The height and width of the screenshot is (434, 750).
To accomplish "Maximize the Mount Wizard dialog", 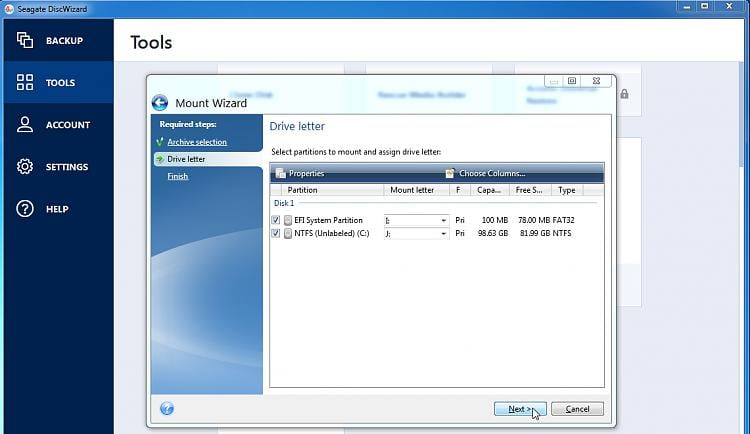I will pos(572,81).
